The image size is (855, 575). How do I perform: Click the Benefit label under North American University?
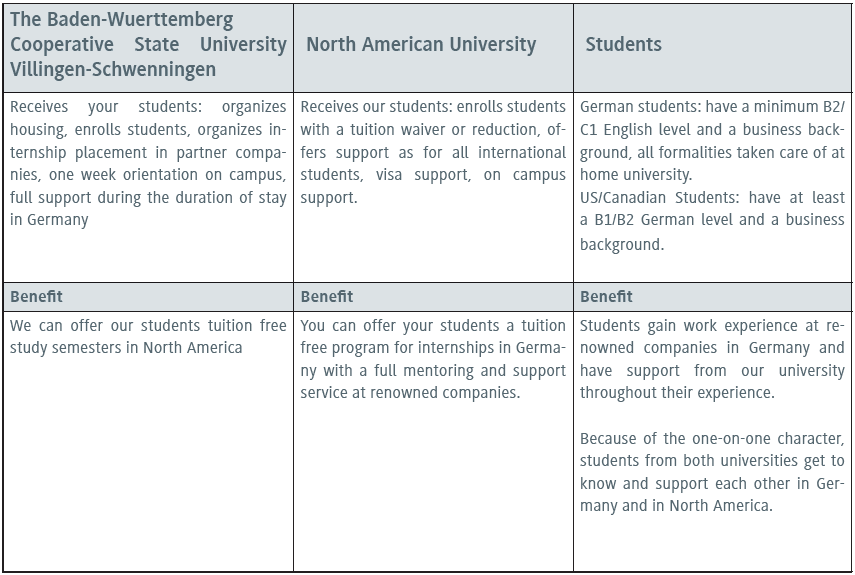point(326,296)
